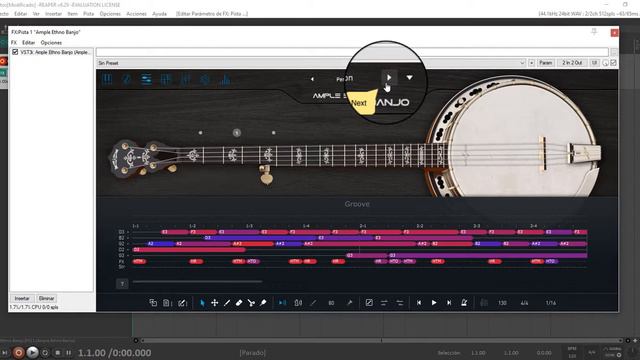Open the 4/4 time signature selector

coord(524,303)
